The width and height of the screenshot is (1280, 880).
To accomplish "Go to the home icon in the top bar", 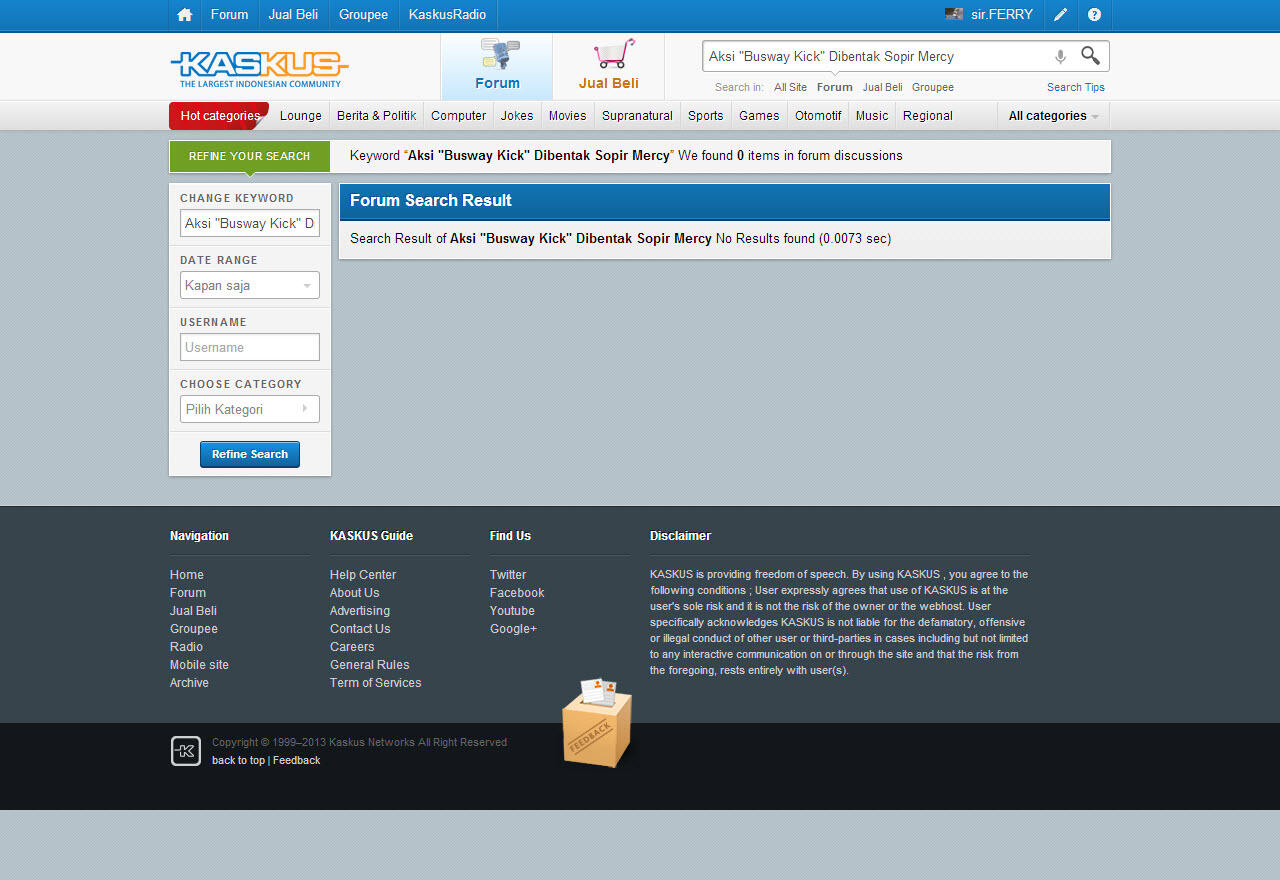I will coord(184,15).
